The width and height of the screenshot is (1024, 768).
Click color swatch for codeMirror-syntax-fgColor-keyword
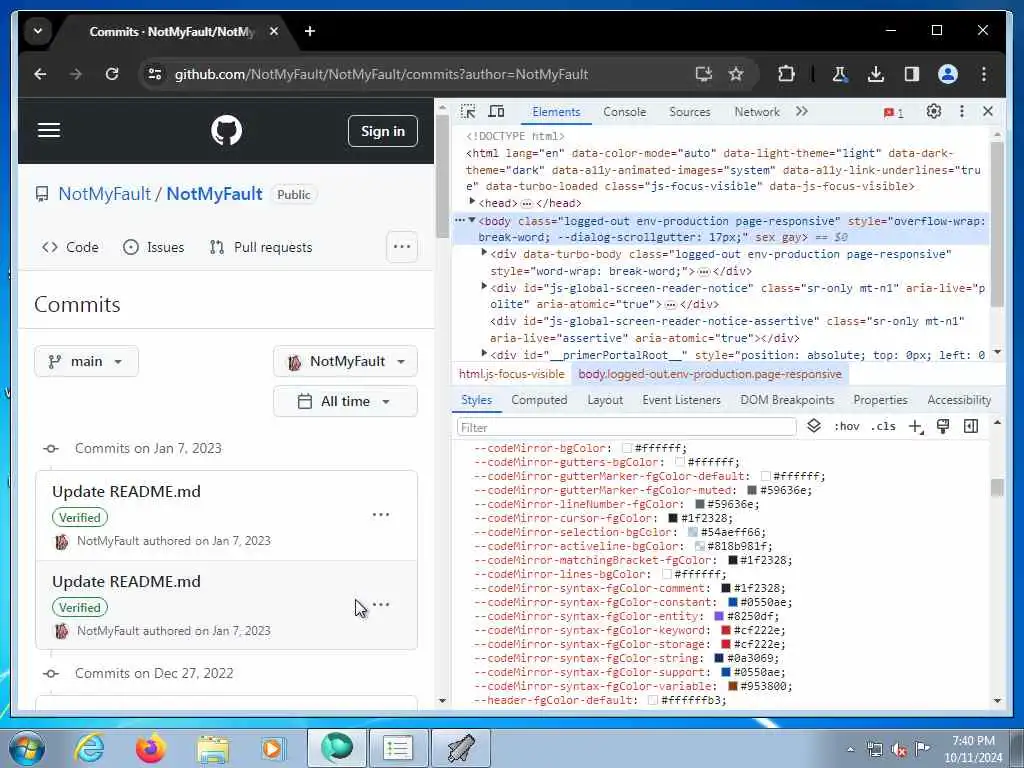(x=725, y=630)
